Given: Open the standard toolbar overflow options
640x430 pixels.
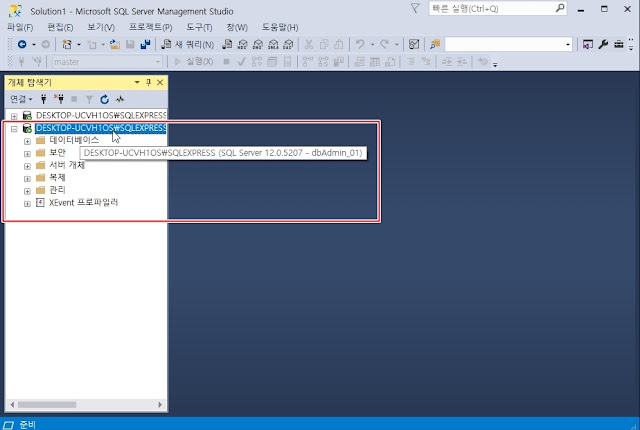Looking at the screenshot, I should (x=631, y=44).
